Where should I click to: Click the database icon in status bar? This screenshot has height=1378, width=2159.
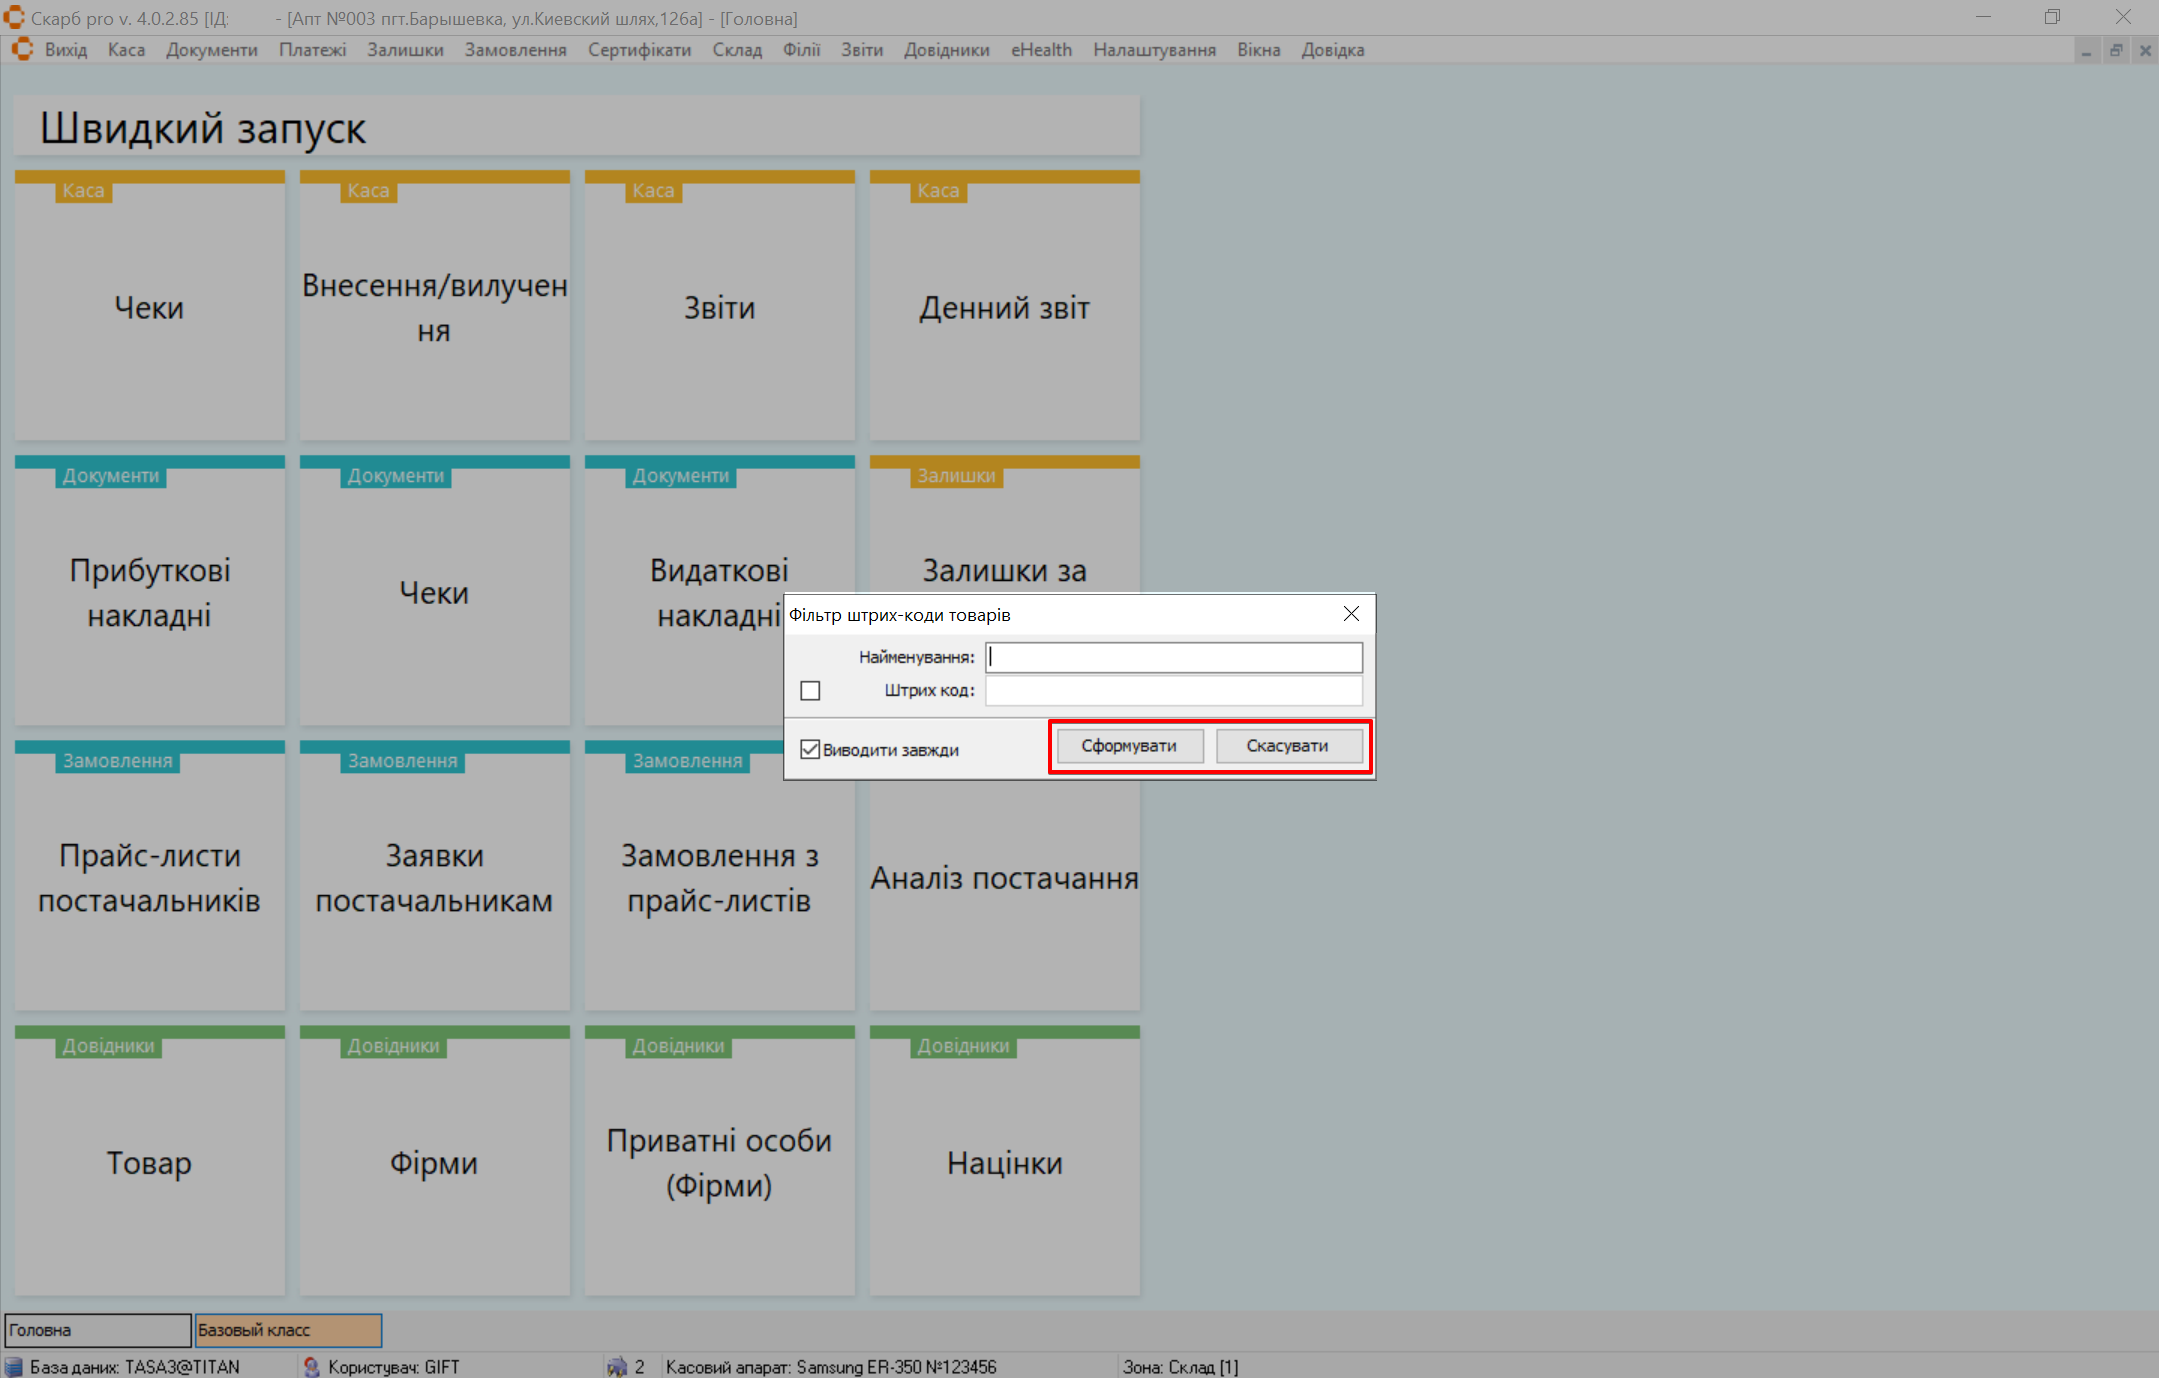14,1366
